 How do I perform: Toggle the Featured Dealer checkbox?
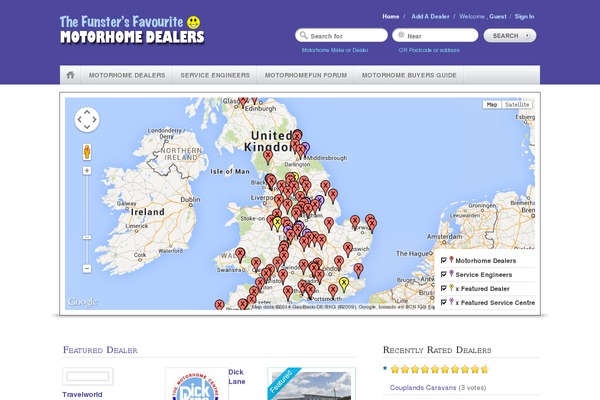[x=443, y=288]
